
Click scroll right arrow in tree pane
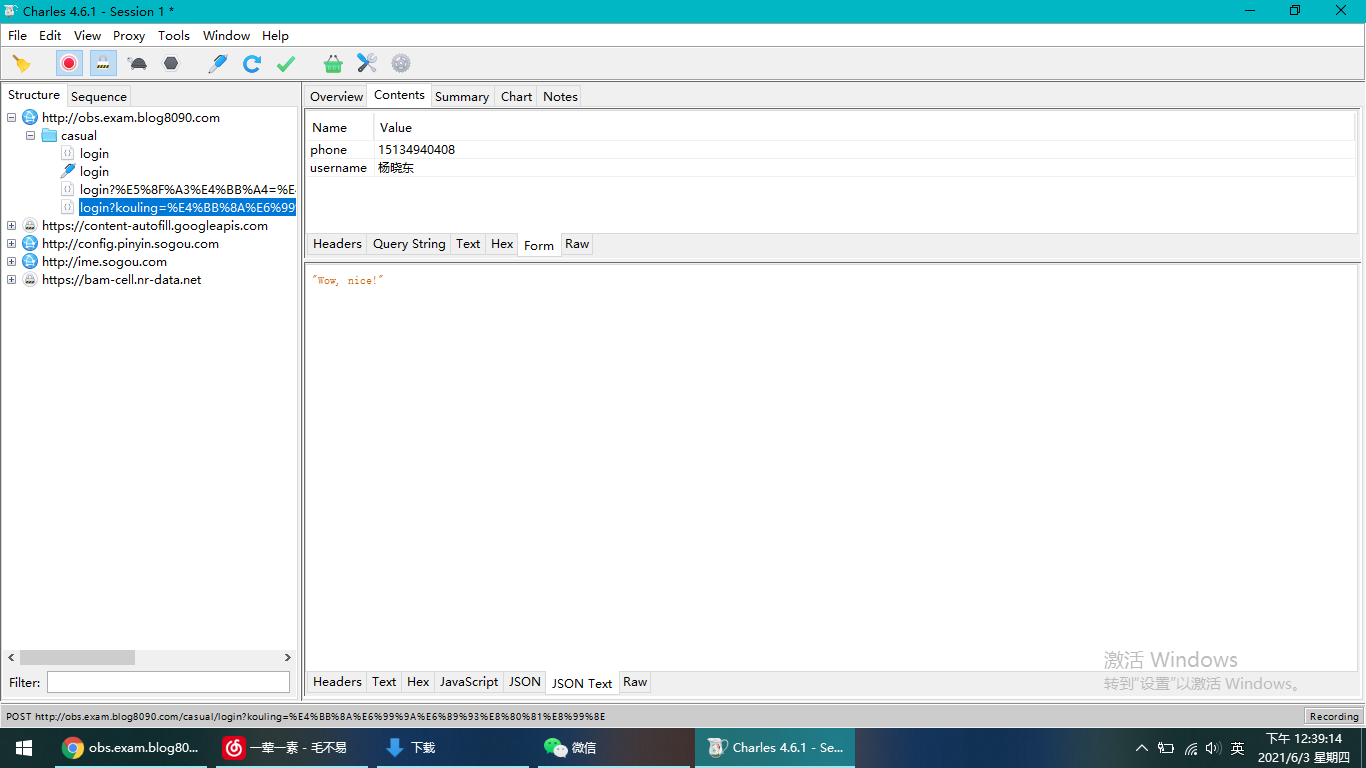[288, 658]
